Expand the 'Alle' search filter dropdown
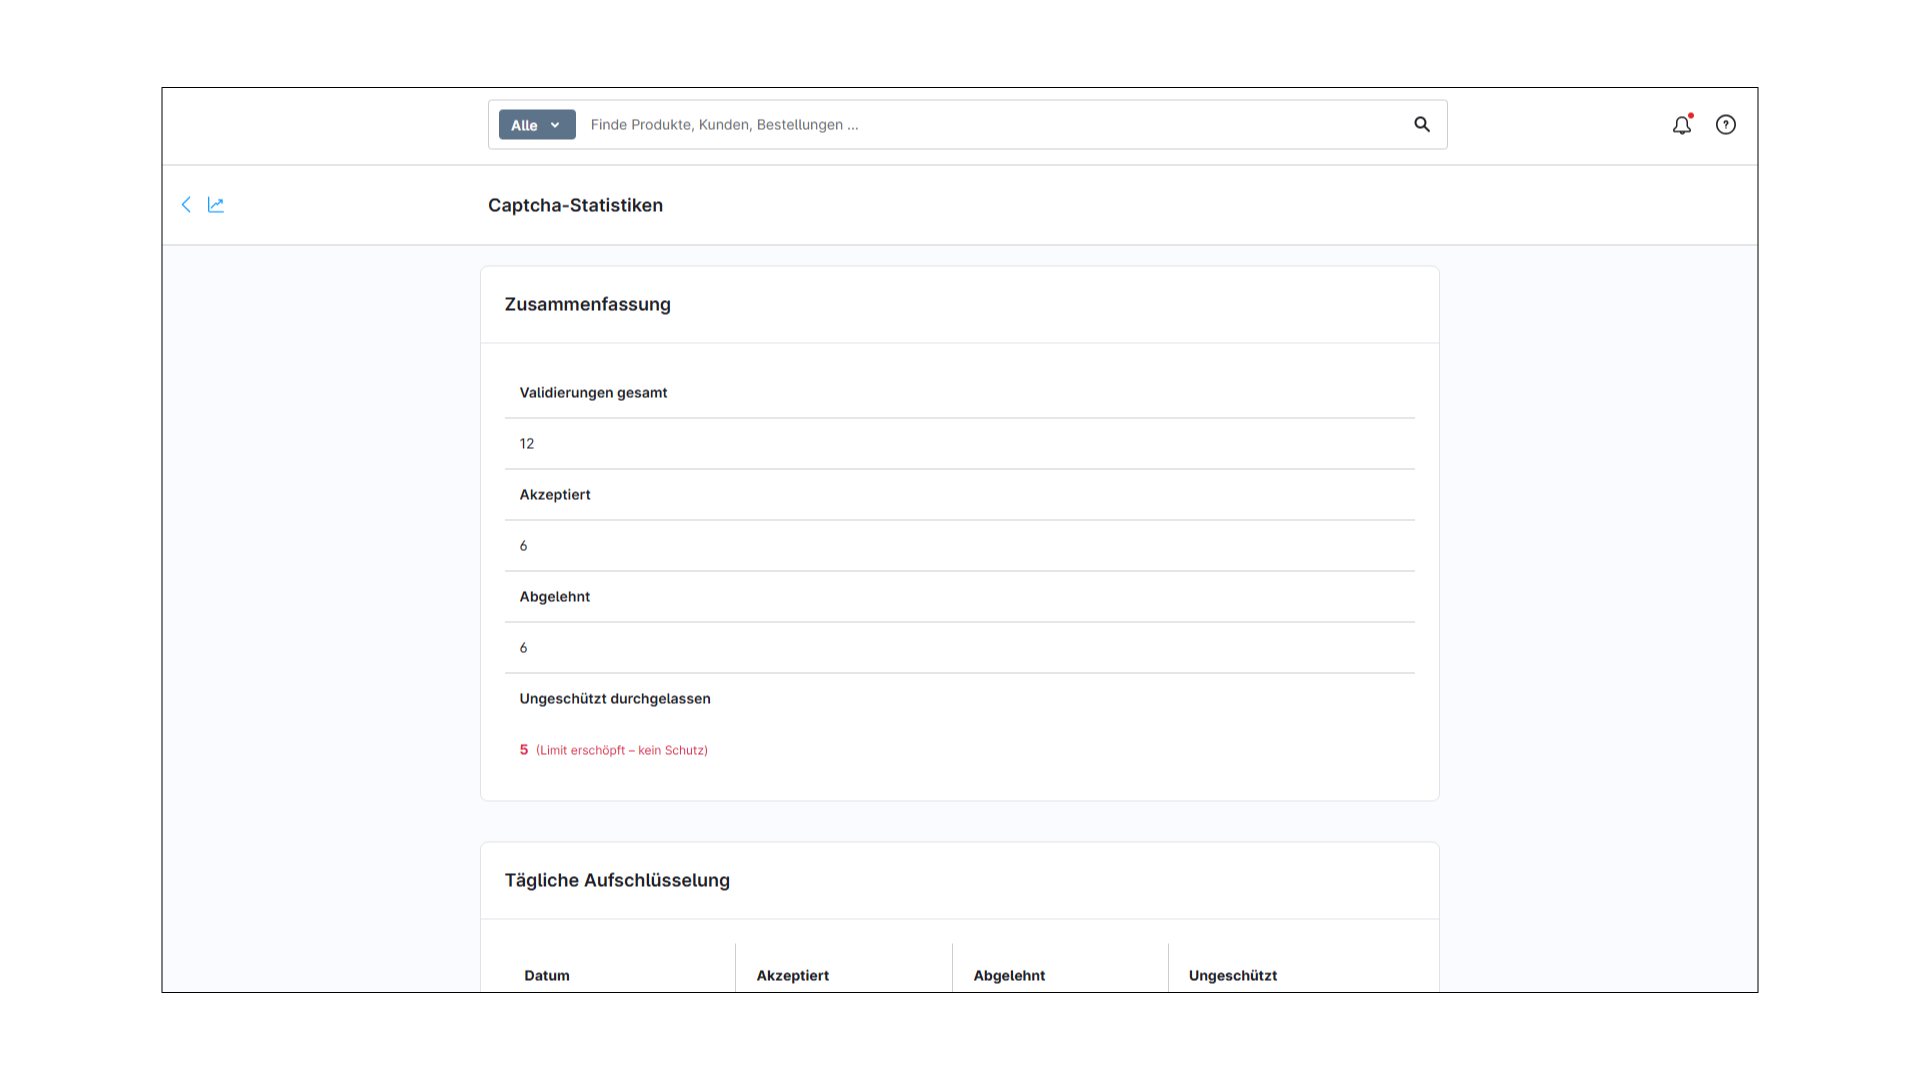 point(537,125)
